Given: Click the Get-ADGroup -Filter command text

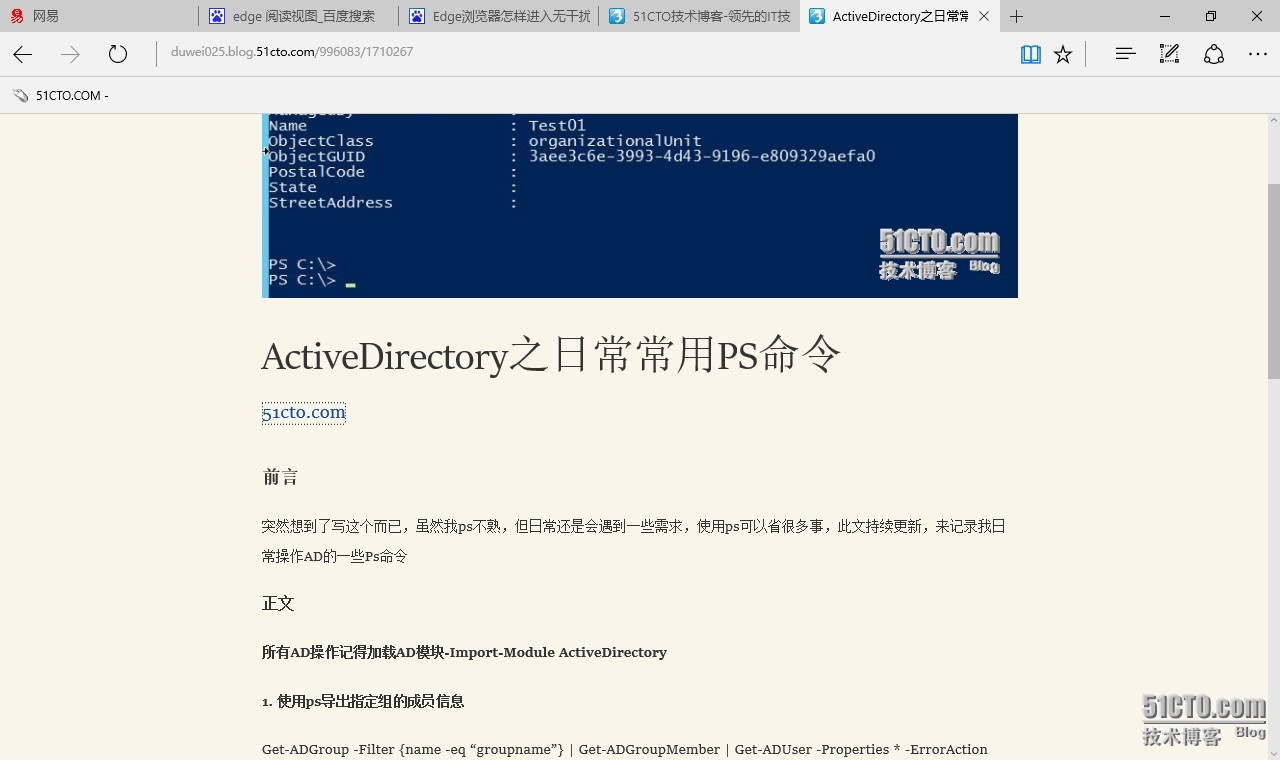Looking at the screenshot, I should 625,749.
